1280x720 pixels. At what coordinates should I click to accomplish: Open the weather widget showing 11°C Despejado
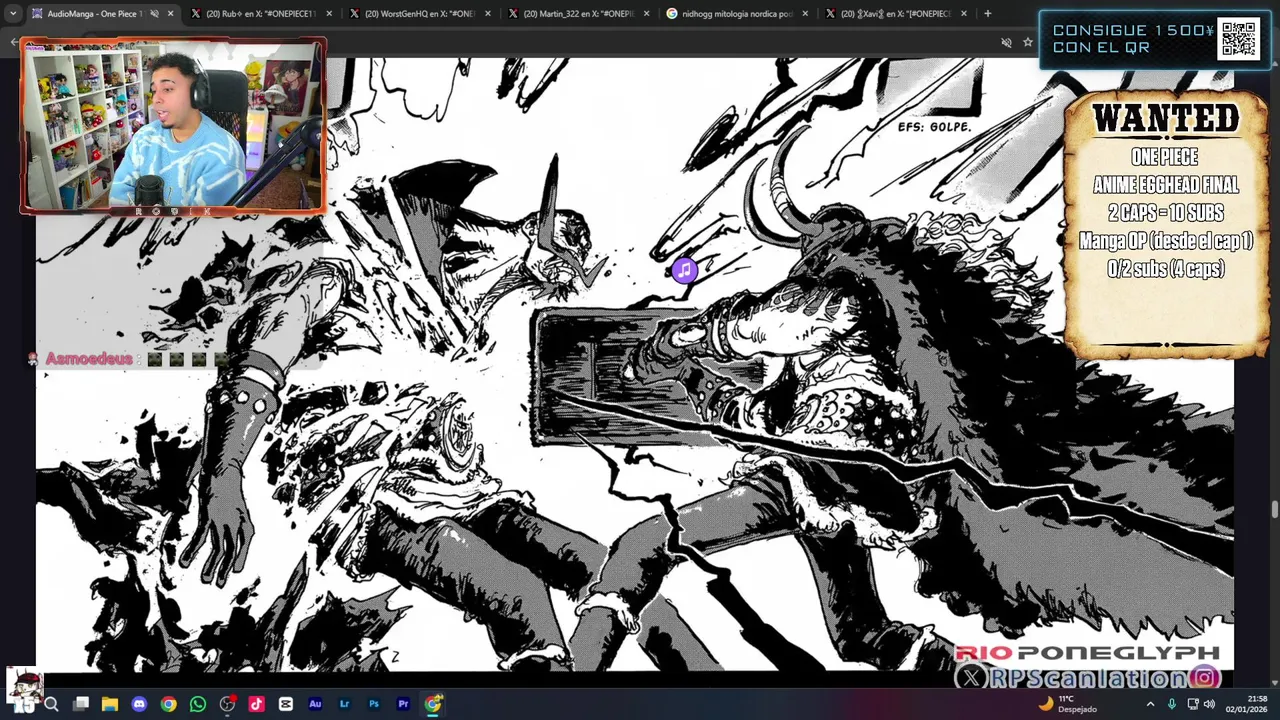pos(1067,704)
